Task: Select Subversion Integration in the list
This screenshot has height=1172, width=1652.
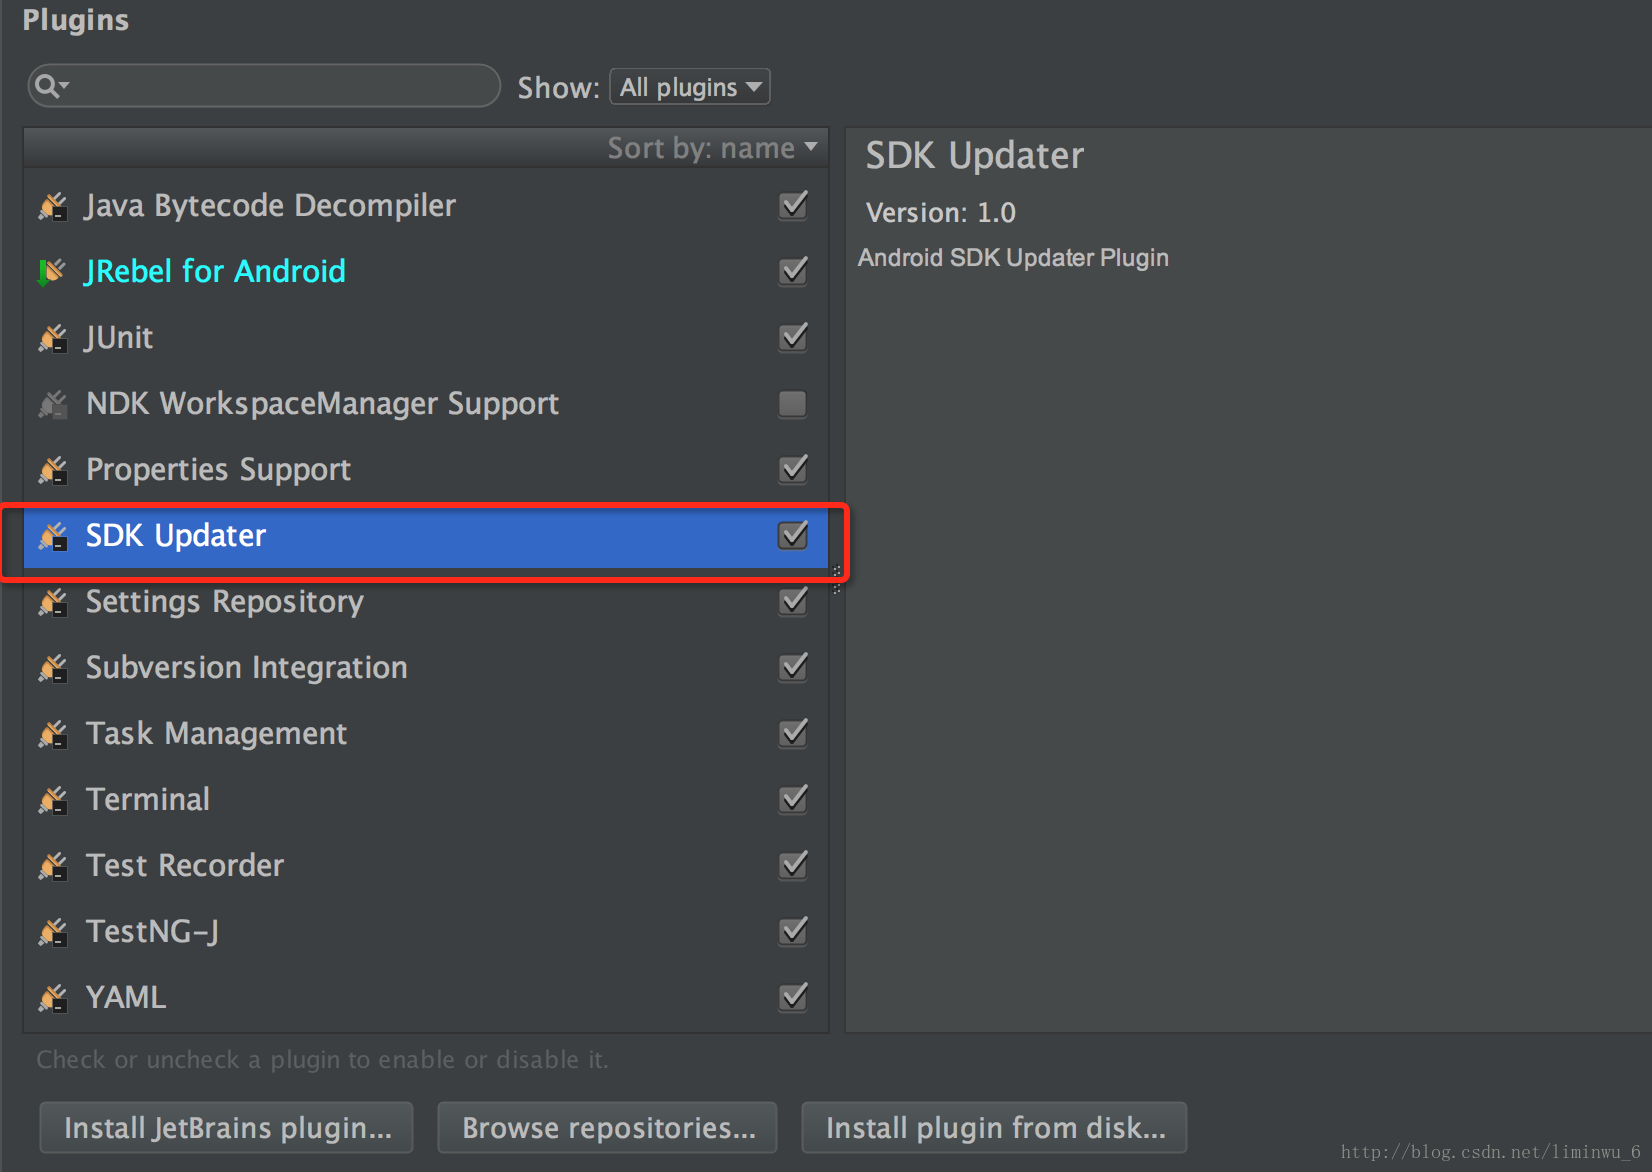Action: (x=426, y=668)
